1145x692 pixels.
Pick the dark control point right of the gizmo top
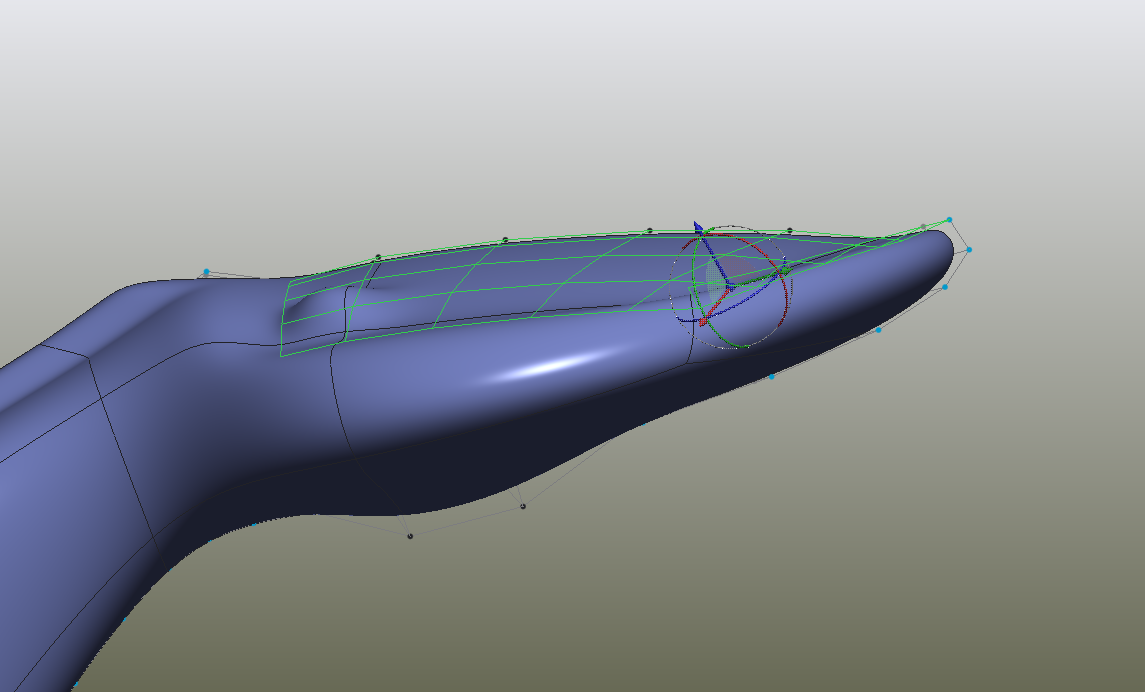789,230
